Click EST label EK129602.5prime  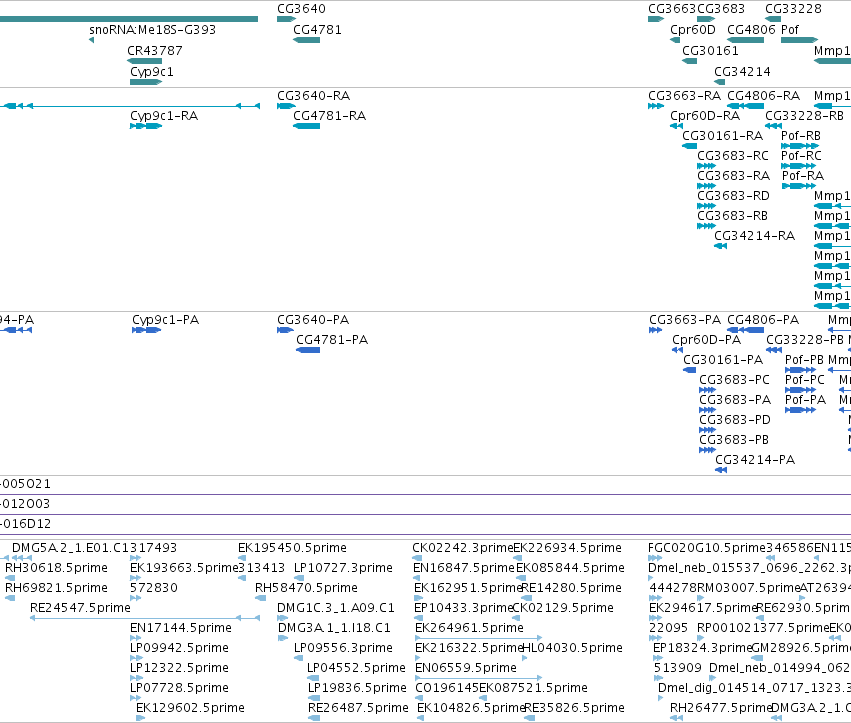(190, 708)
